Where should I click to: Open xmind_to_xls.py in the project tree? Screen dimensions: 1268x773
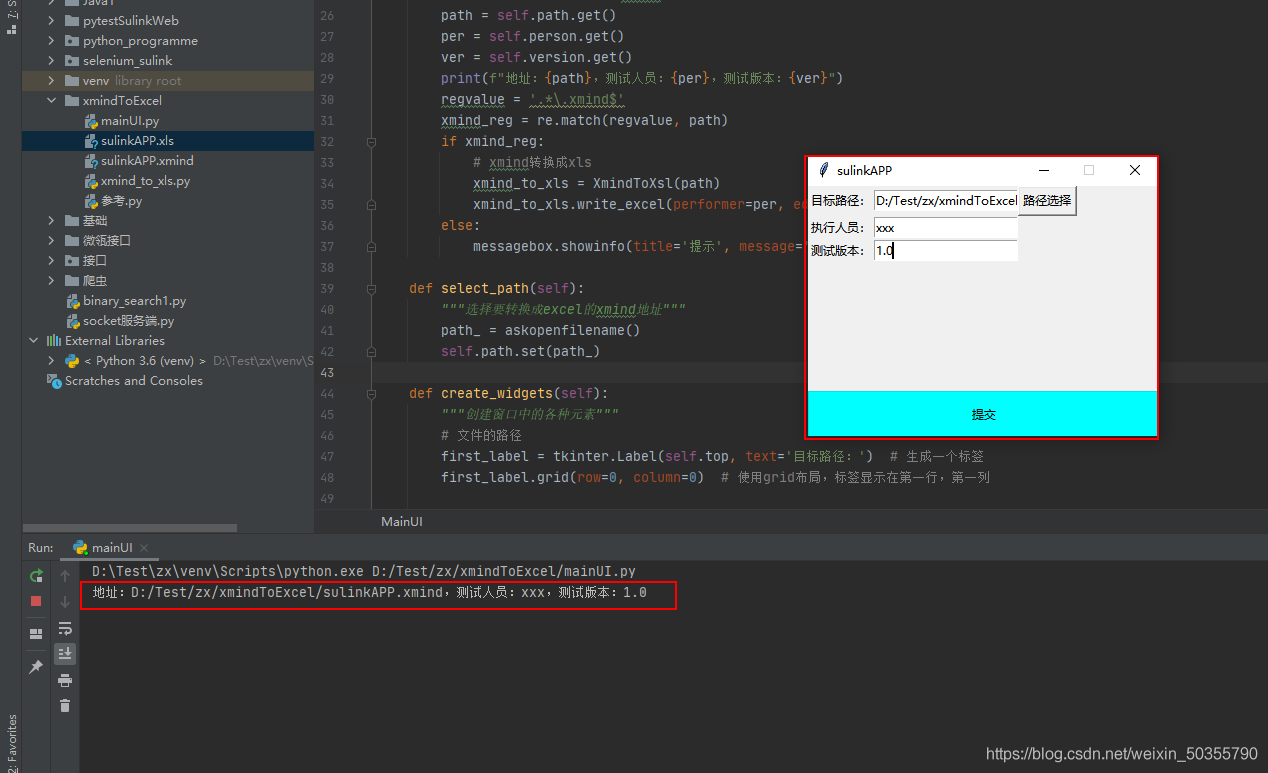(x=145, y=180)
